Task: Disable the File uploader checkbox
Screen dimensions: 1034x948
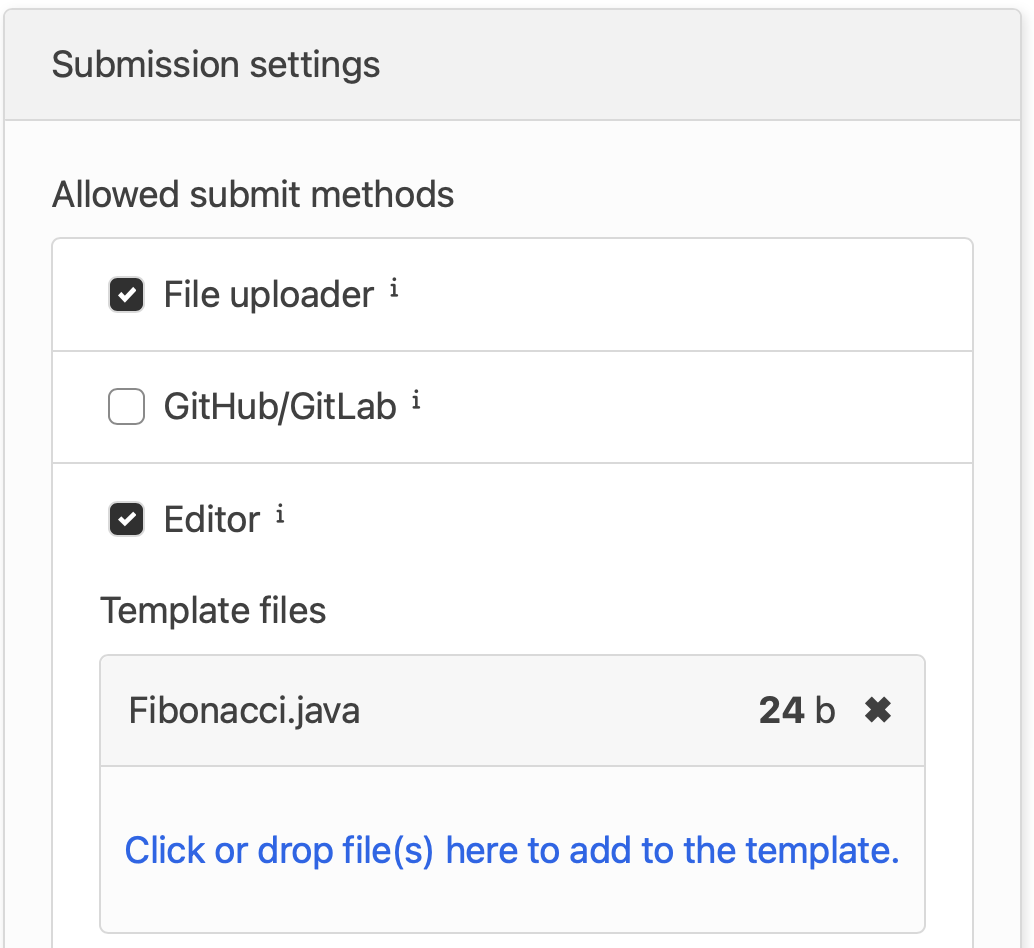Action: point(126,295)
